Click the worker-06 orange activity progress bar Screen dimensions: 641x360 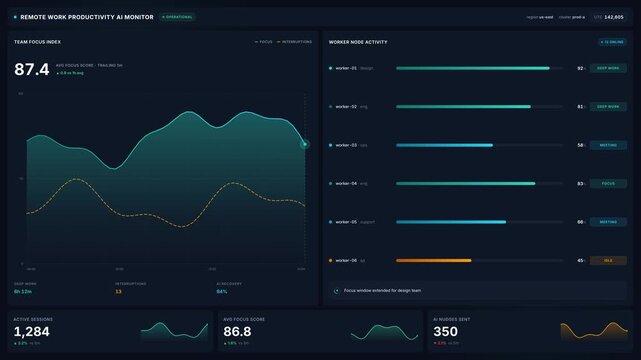pos(479,260)
